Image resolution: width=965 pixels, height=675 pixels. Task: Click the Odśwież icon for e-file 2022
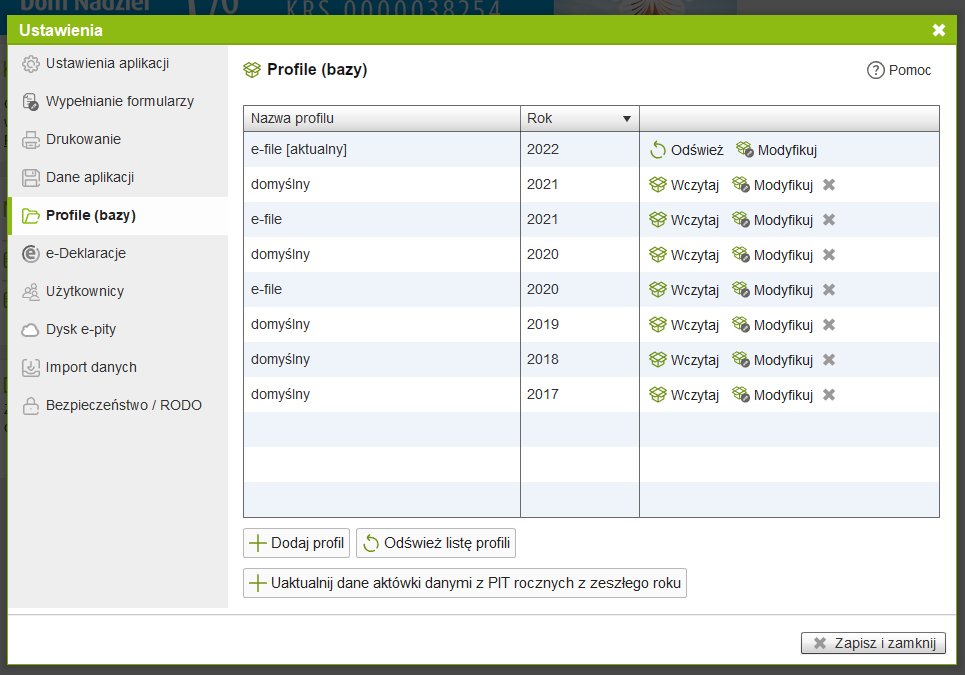(658, 150)
